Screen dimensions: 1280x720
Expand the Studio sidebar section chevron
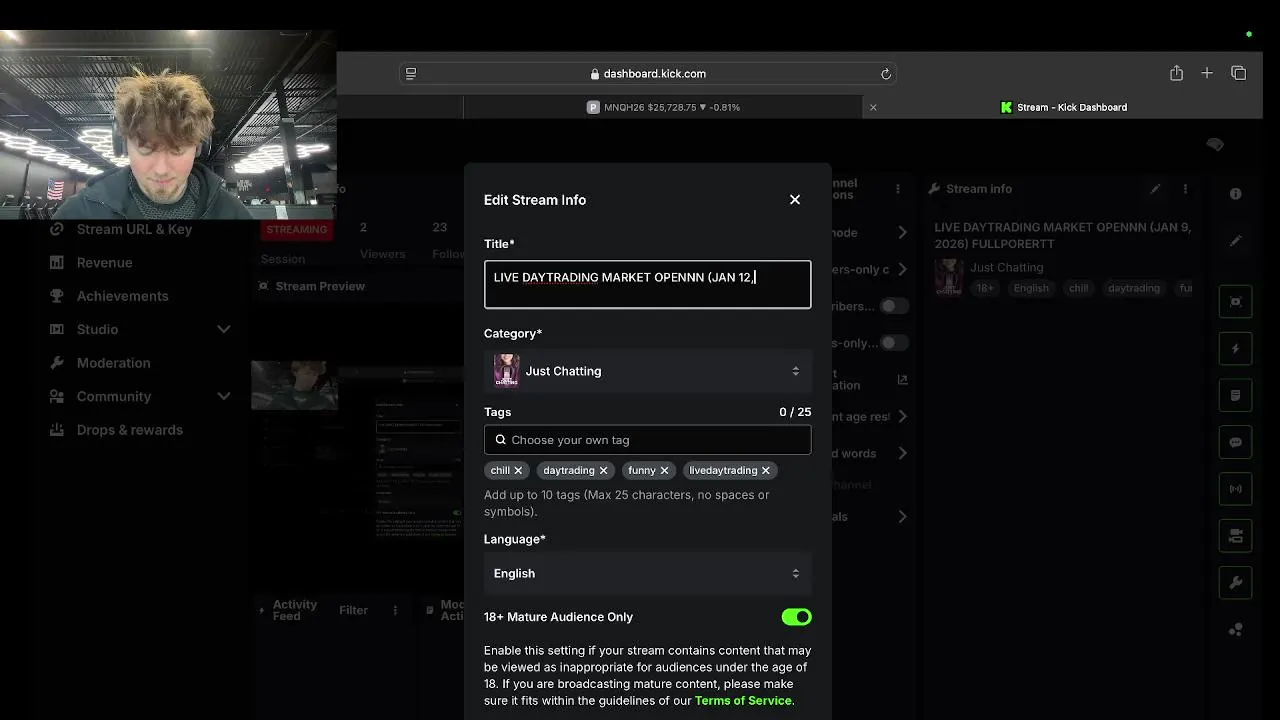click(x=224, y=329)
